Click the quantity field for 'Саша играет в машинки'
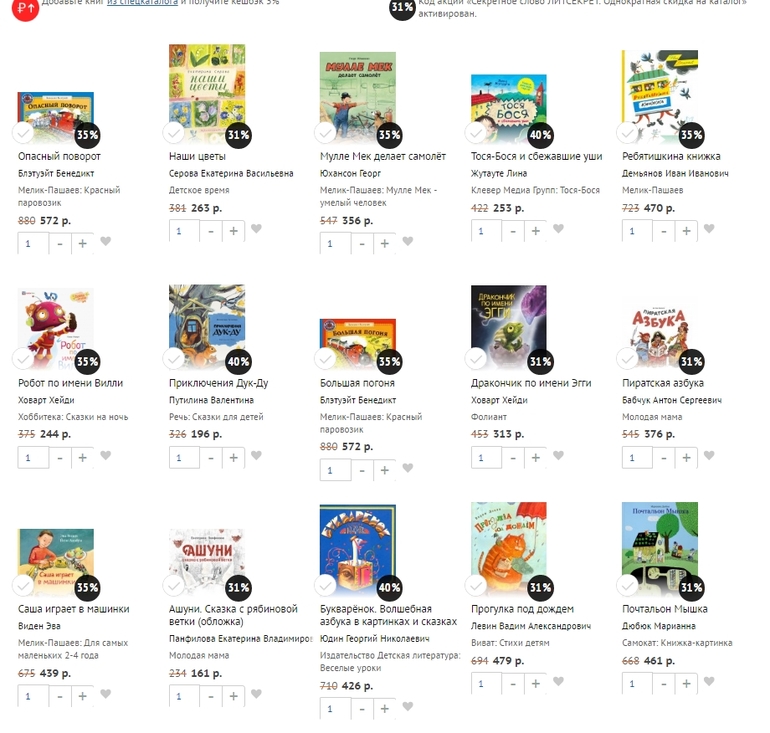This screenshot has width=770, height=733. [33, 696]
